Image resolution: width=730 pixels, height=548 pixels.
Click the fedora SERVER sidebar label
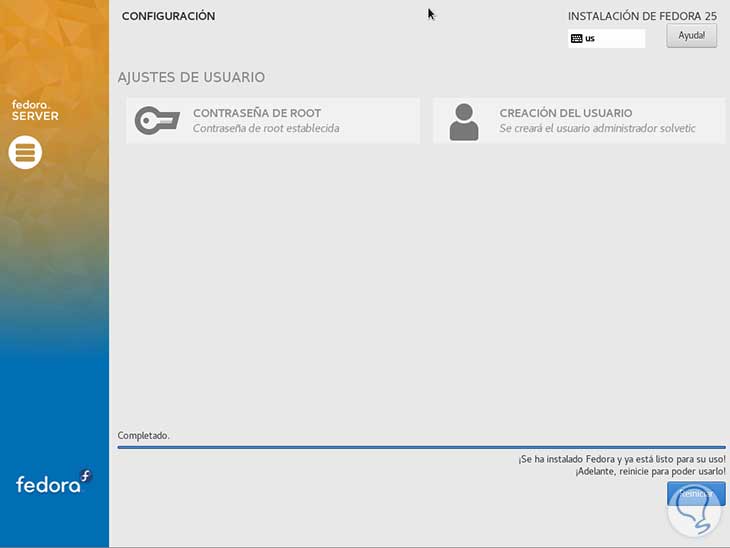pyautogui.click(x=35, y=110)
